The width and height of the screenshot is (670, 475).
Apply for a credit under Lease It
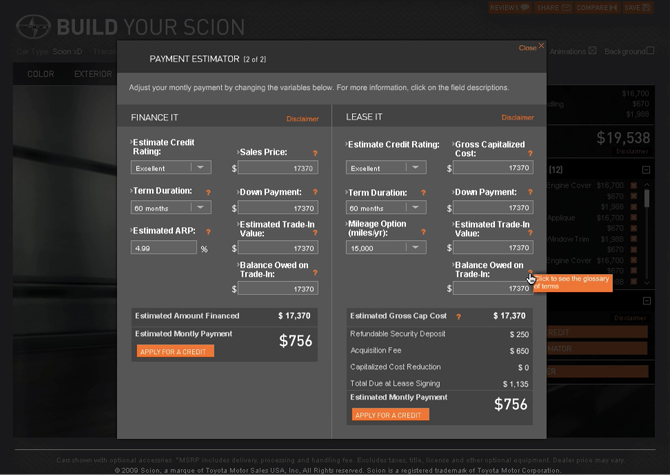coord(390,414)
